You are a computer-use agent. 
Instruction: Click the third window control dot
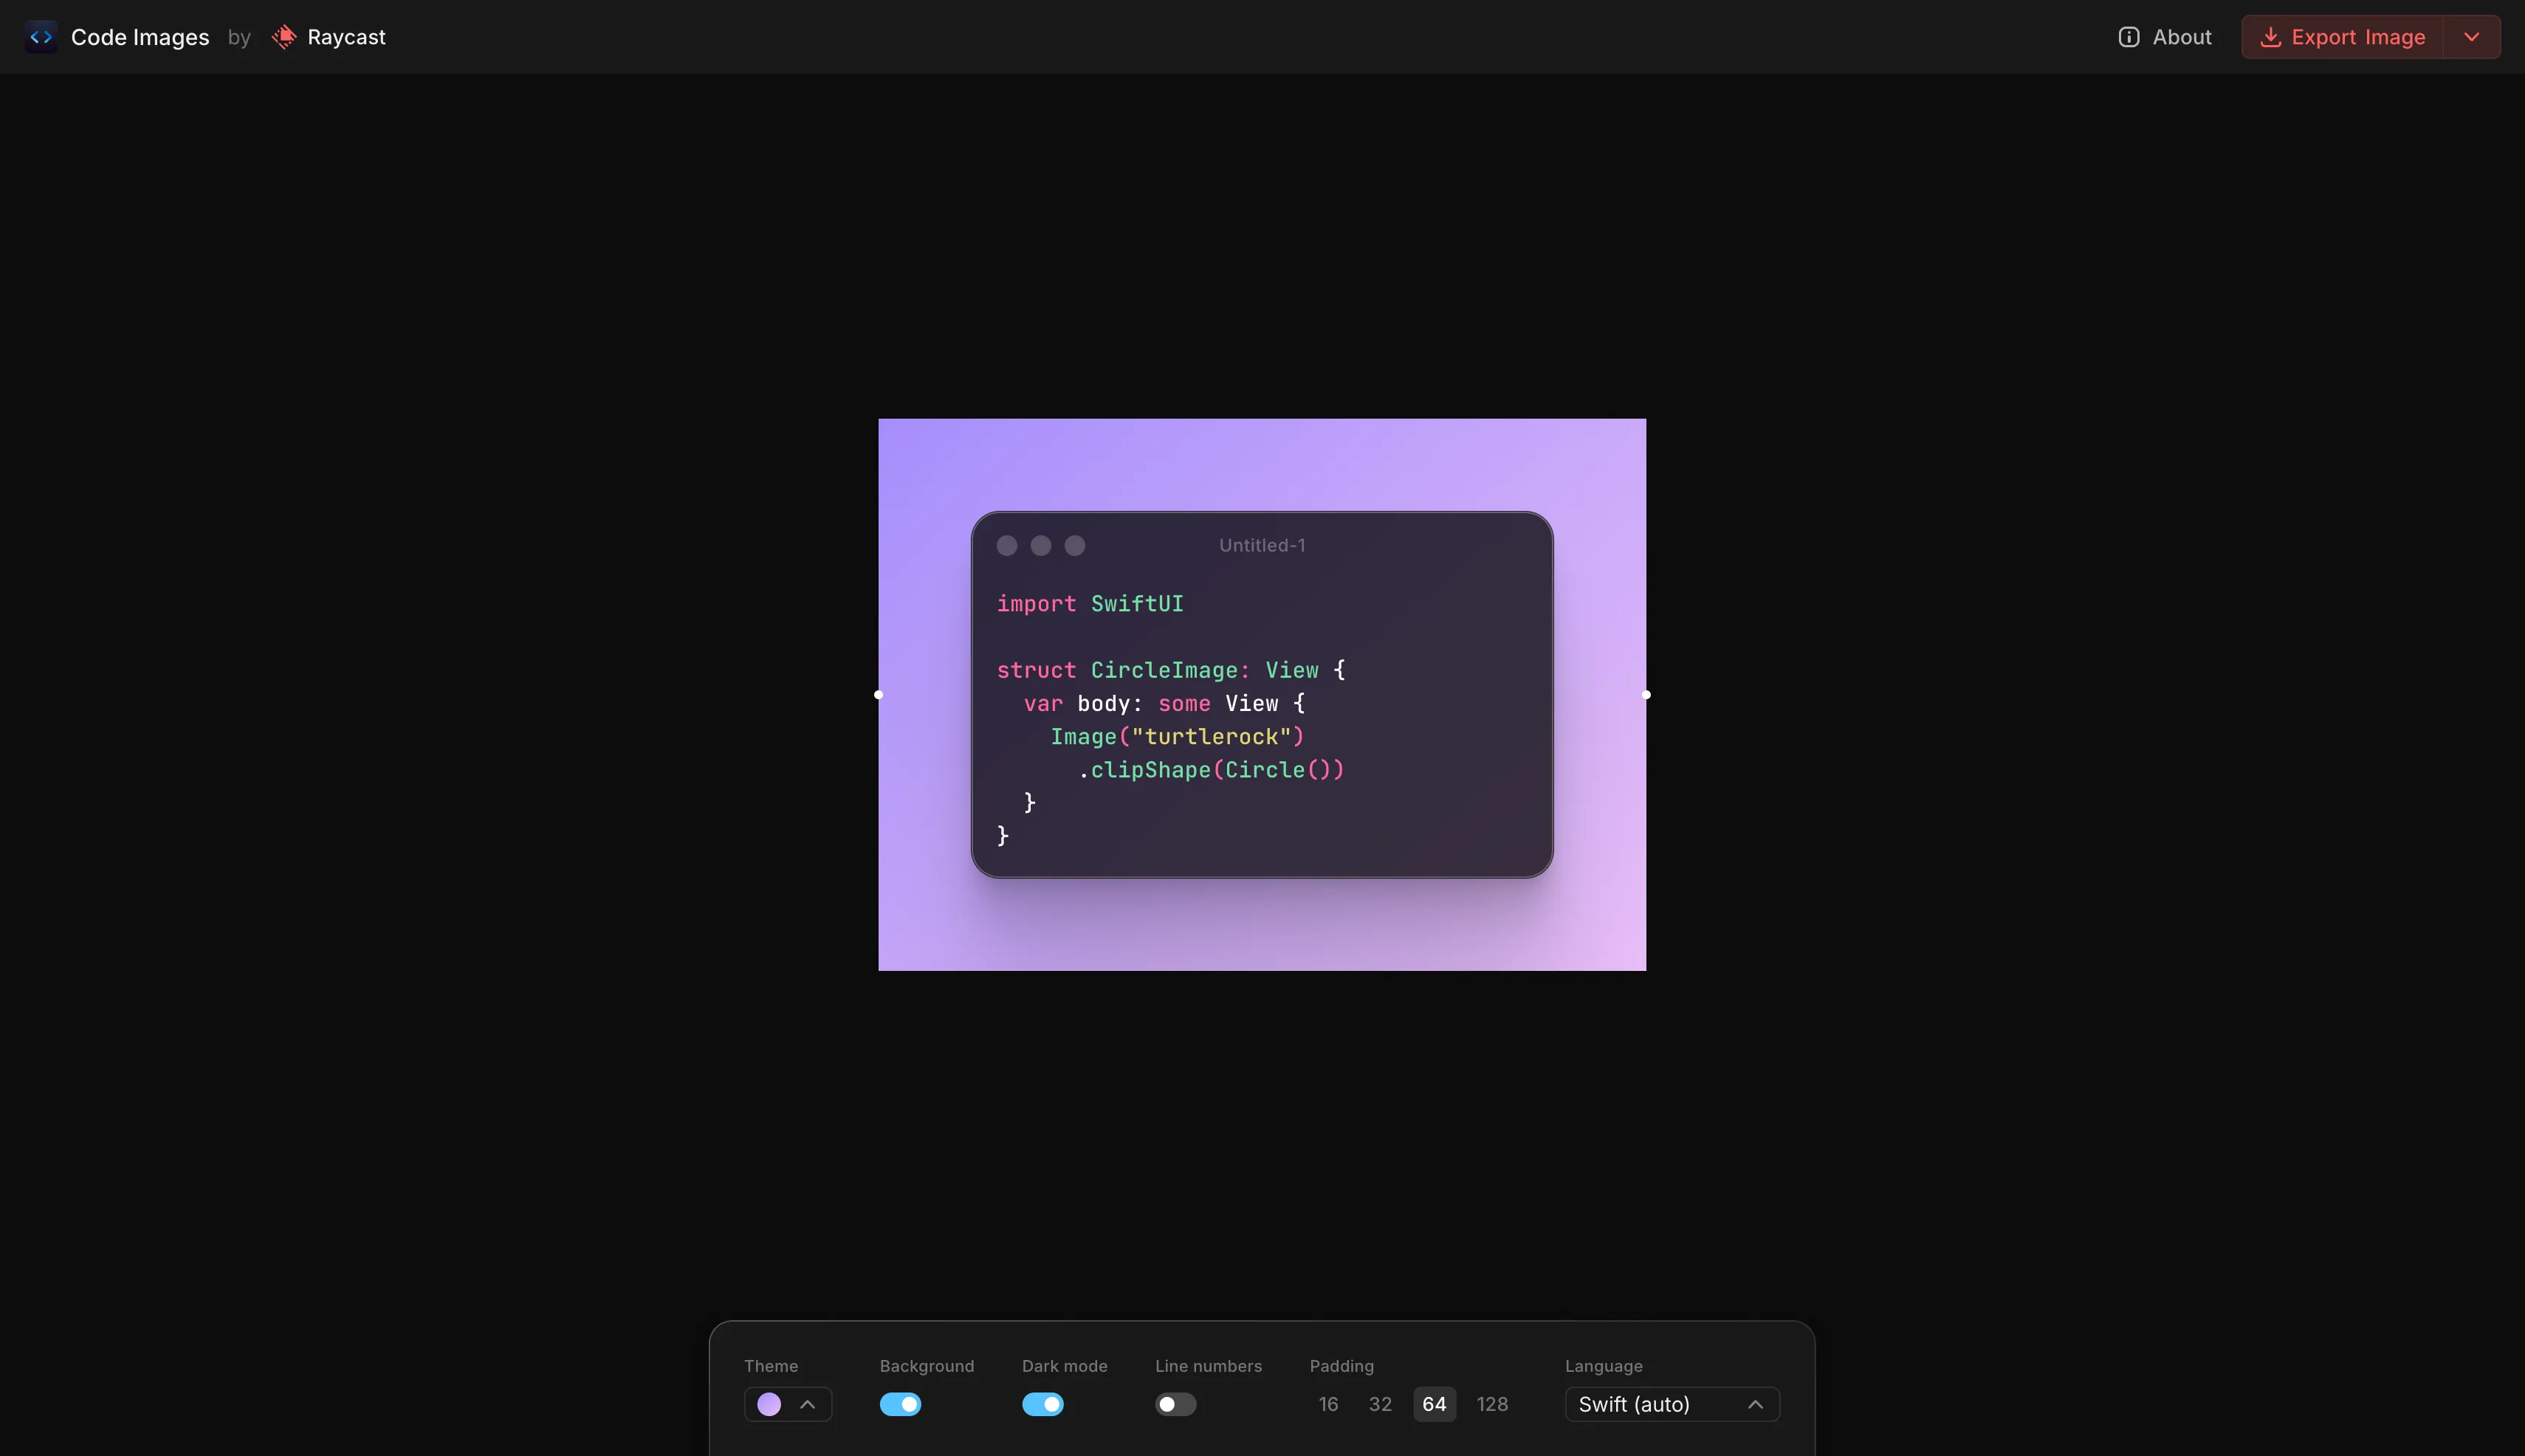(x=1075, y=545)
